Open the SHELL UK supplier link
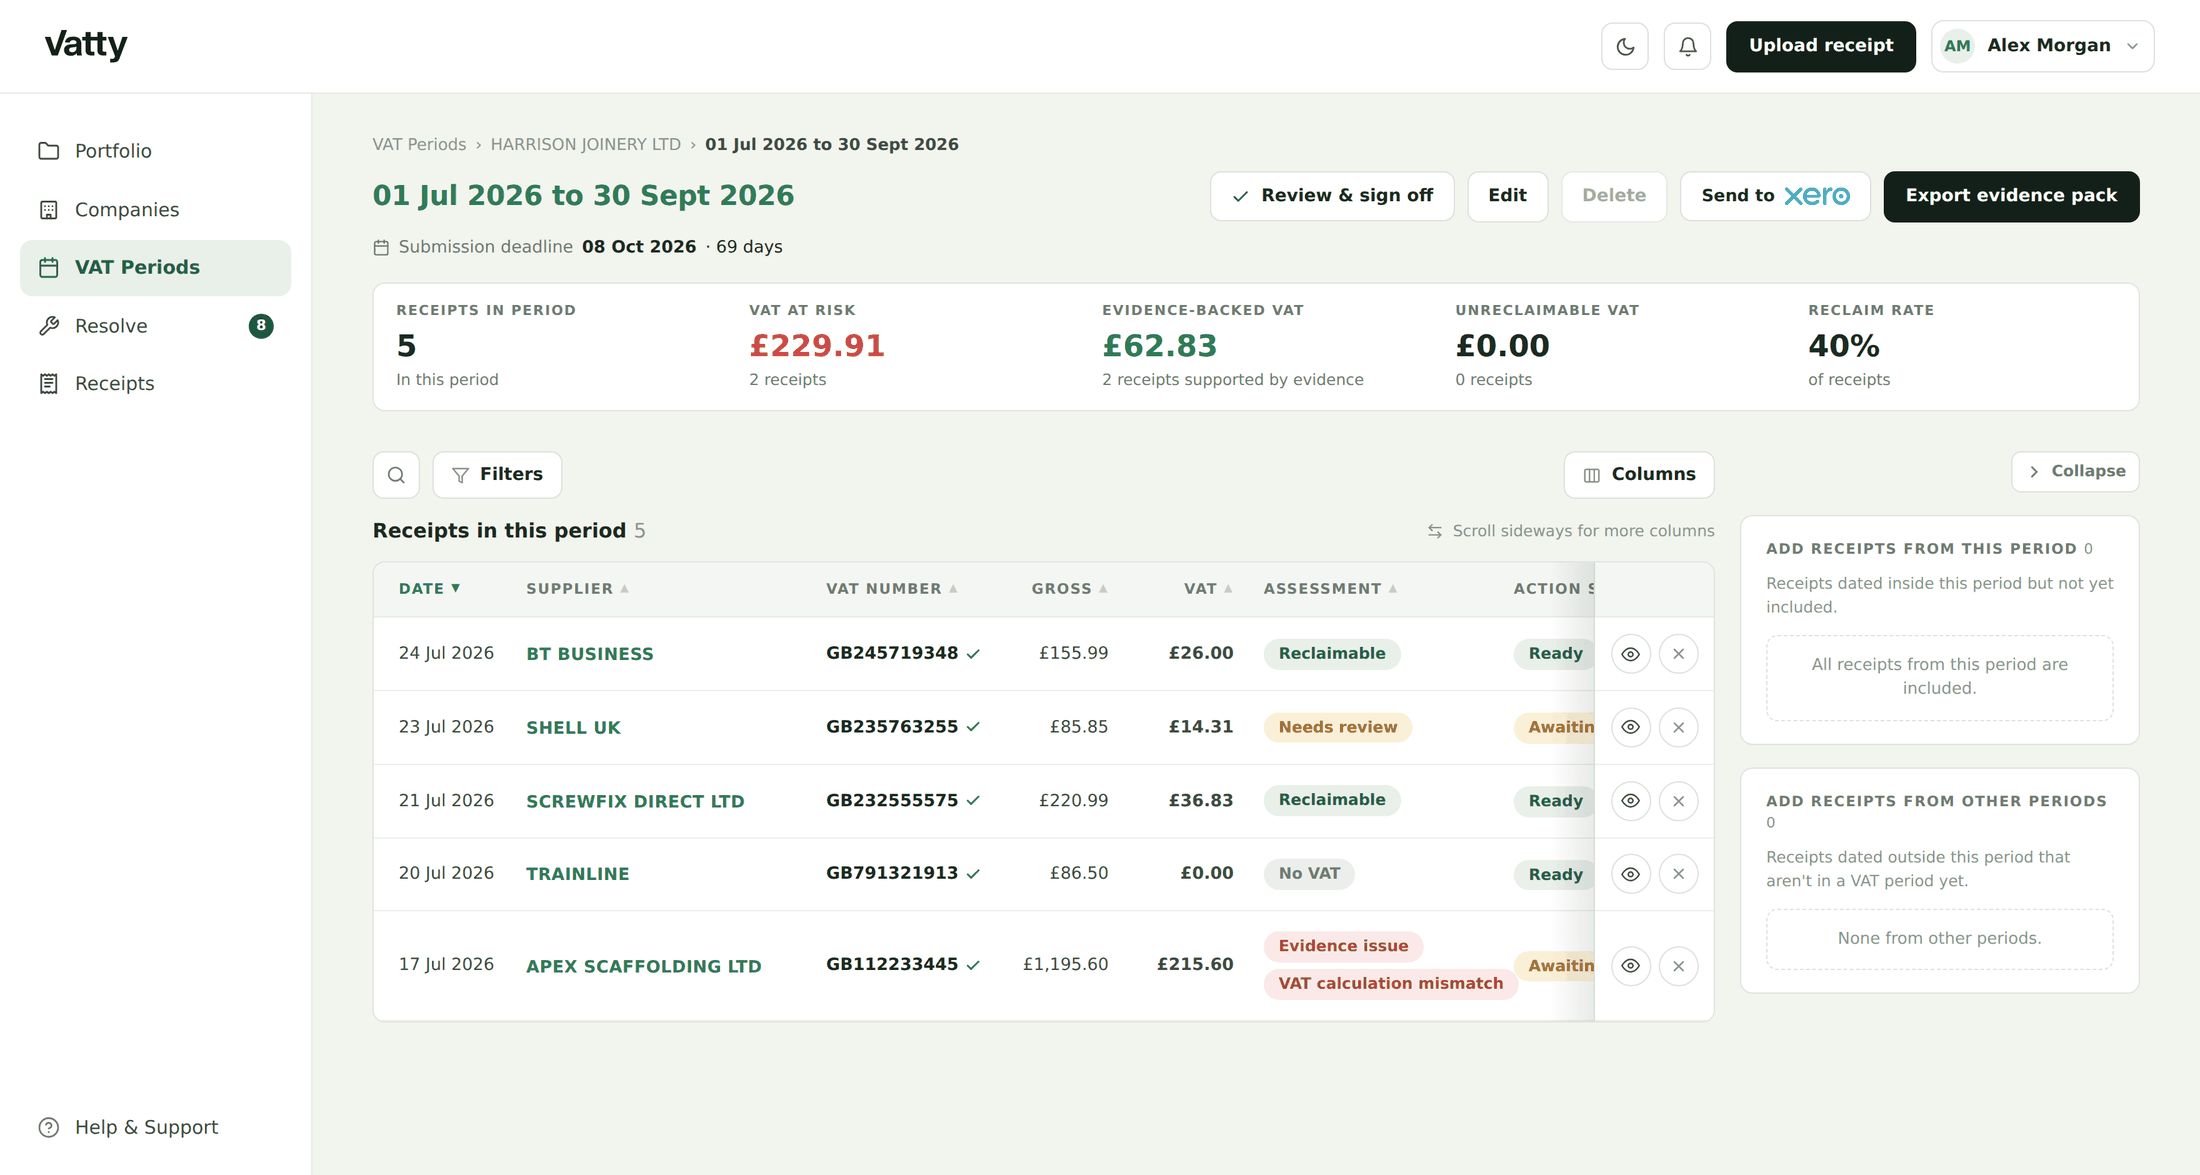This screenshot has height=1175, width=2200. pyautogui.click(x=573, y=728)
